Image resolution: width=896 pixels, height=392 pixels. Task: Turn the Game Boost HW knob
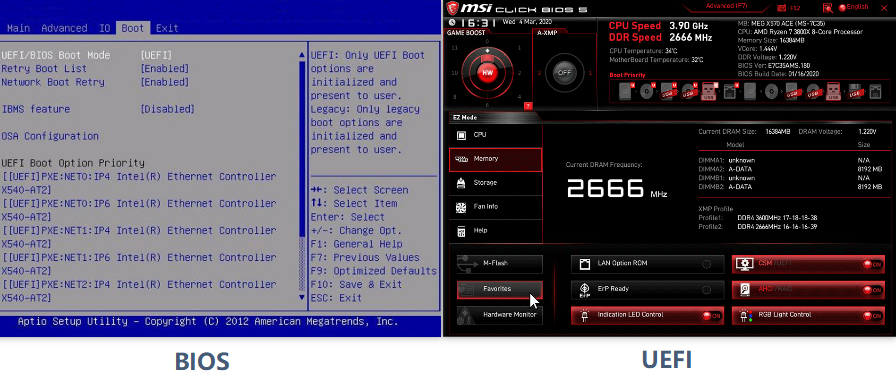[487, 73]
